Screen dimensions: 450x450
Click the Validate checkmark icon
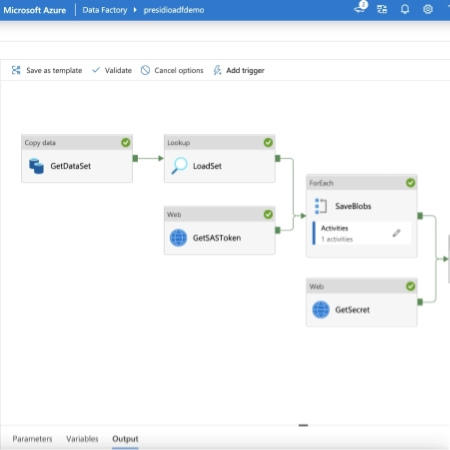(96, 70)
